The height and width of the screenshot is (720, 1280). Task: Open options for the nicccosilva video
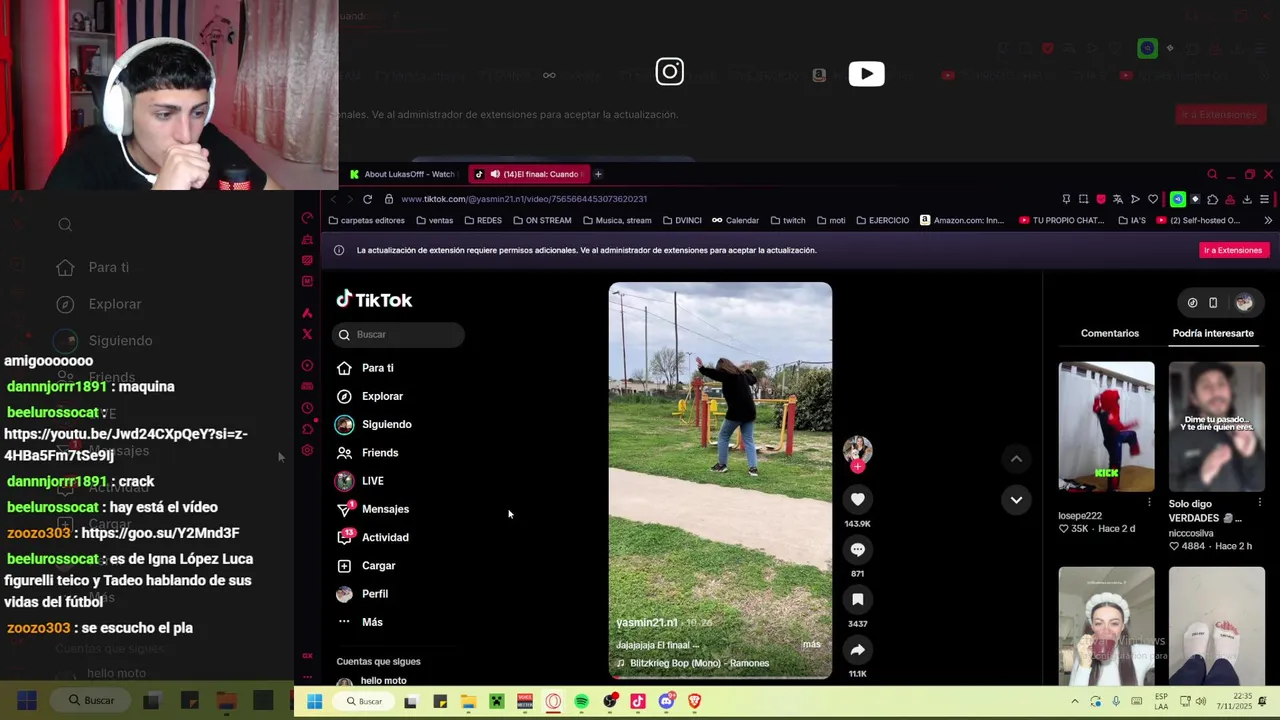tap(1259, 503)
